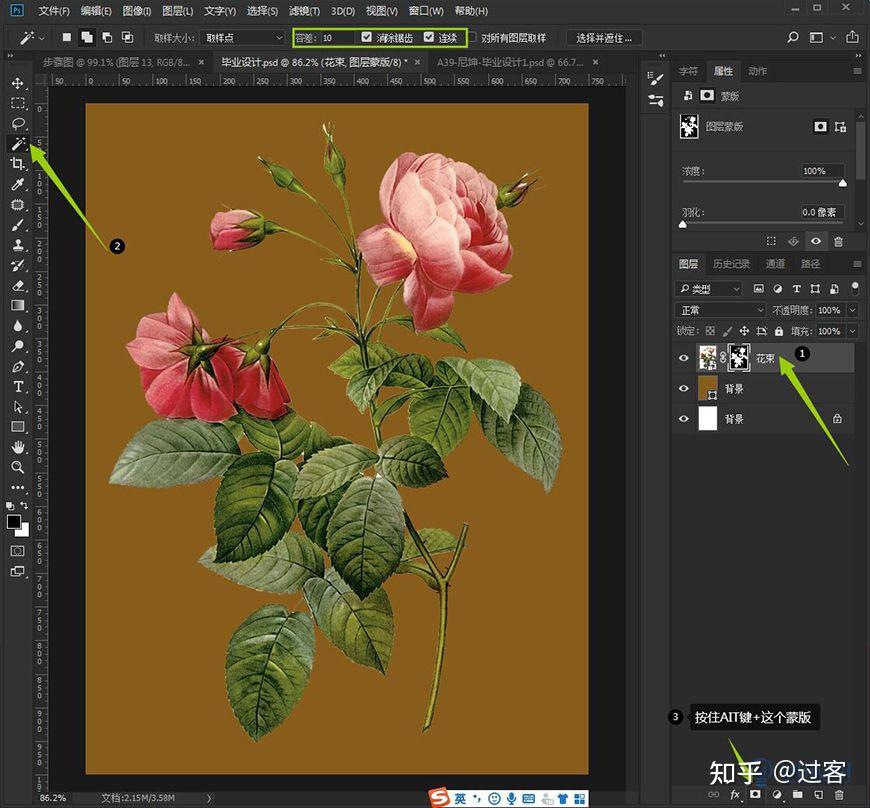
Task: Toggle visibility of the brown 背景 layer
Action: [x=684, y=388]
